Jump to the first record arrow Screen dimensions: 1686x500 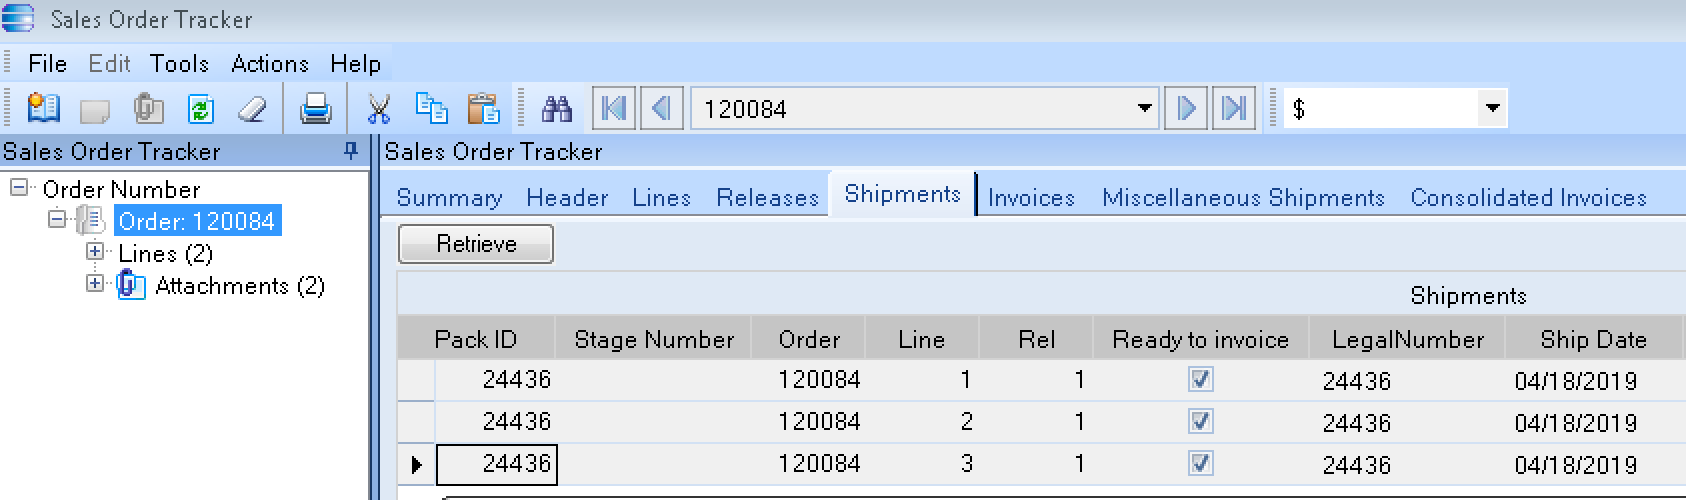click(x=613, y=108)
